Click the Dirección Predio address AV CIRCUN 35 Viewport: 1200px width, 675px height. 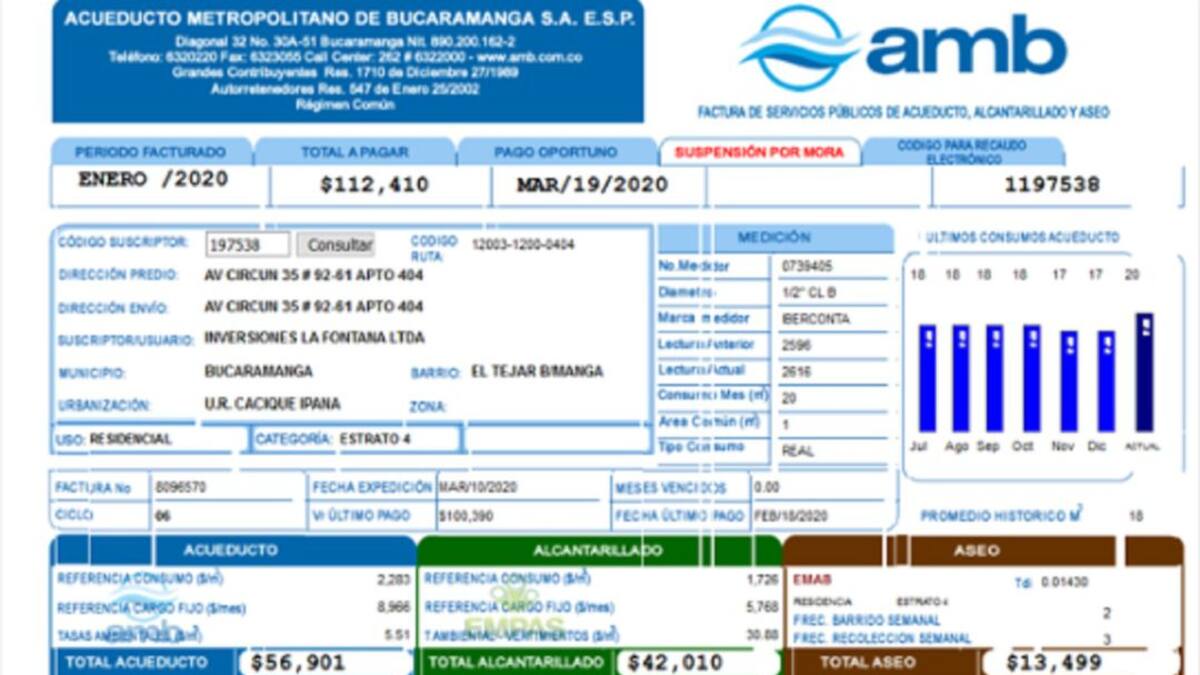tap(313, 274)
